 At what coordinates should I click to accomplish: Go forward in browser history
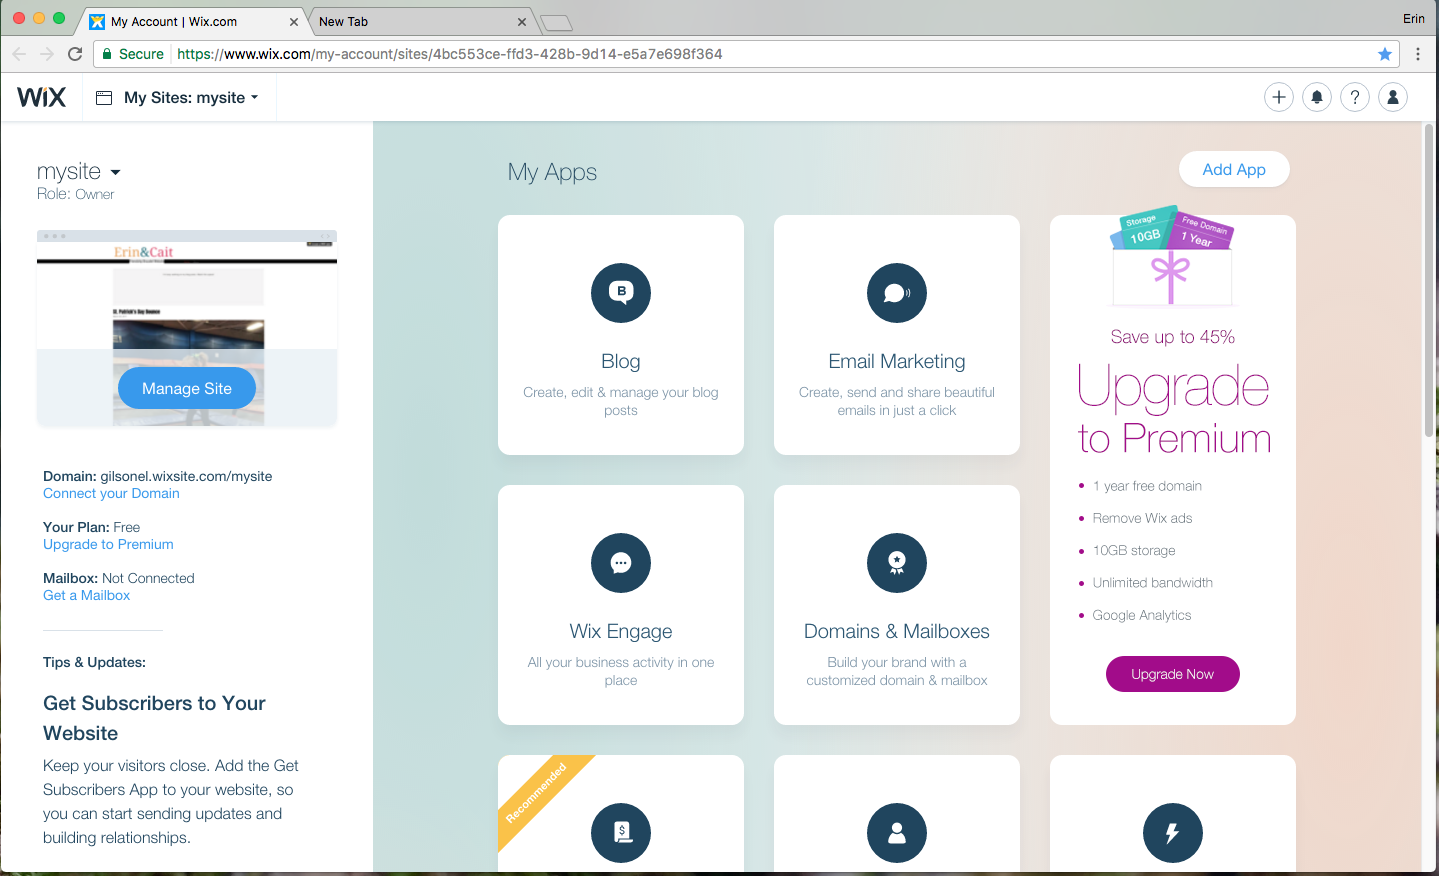(x=46, y=54)
